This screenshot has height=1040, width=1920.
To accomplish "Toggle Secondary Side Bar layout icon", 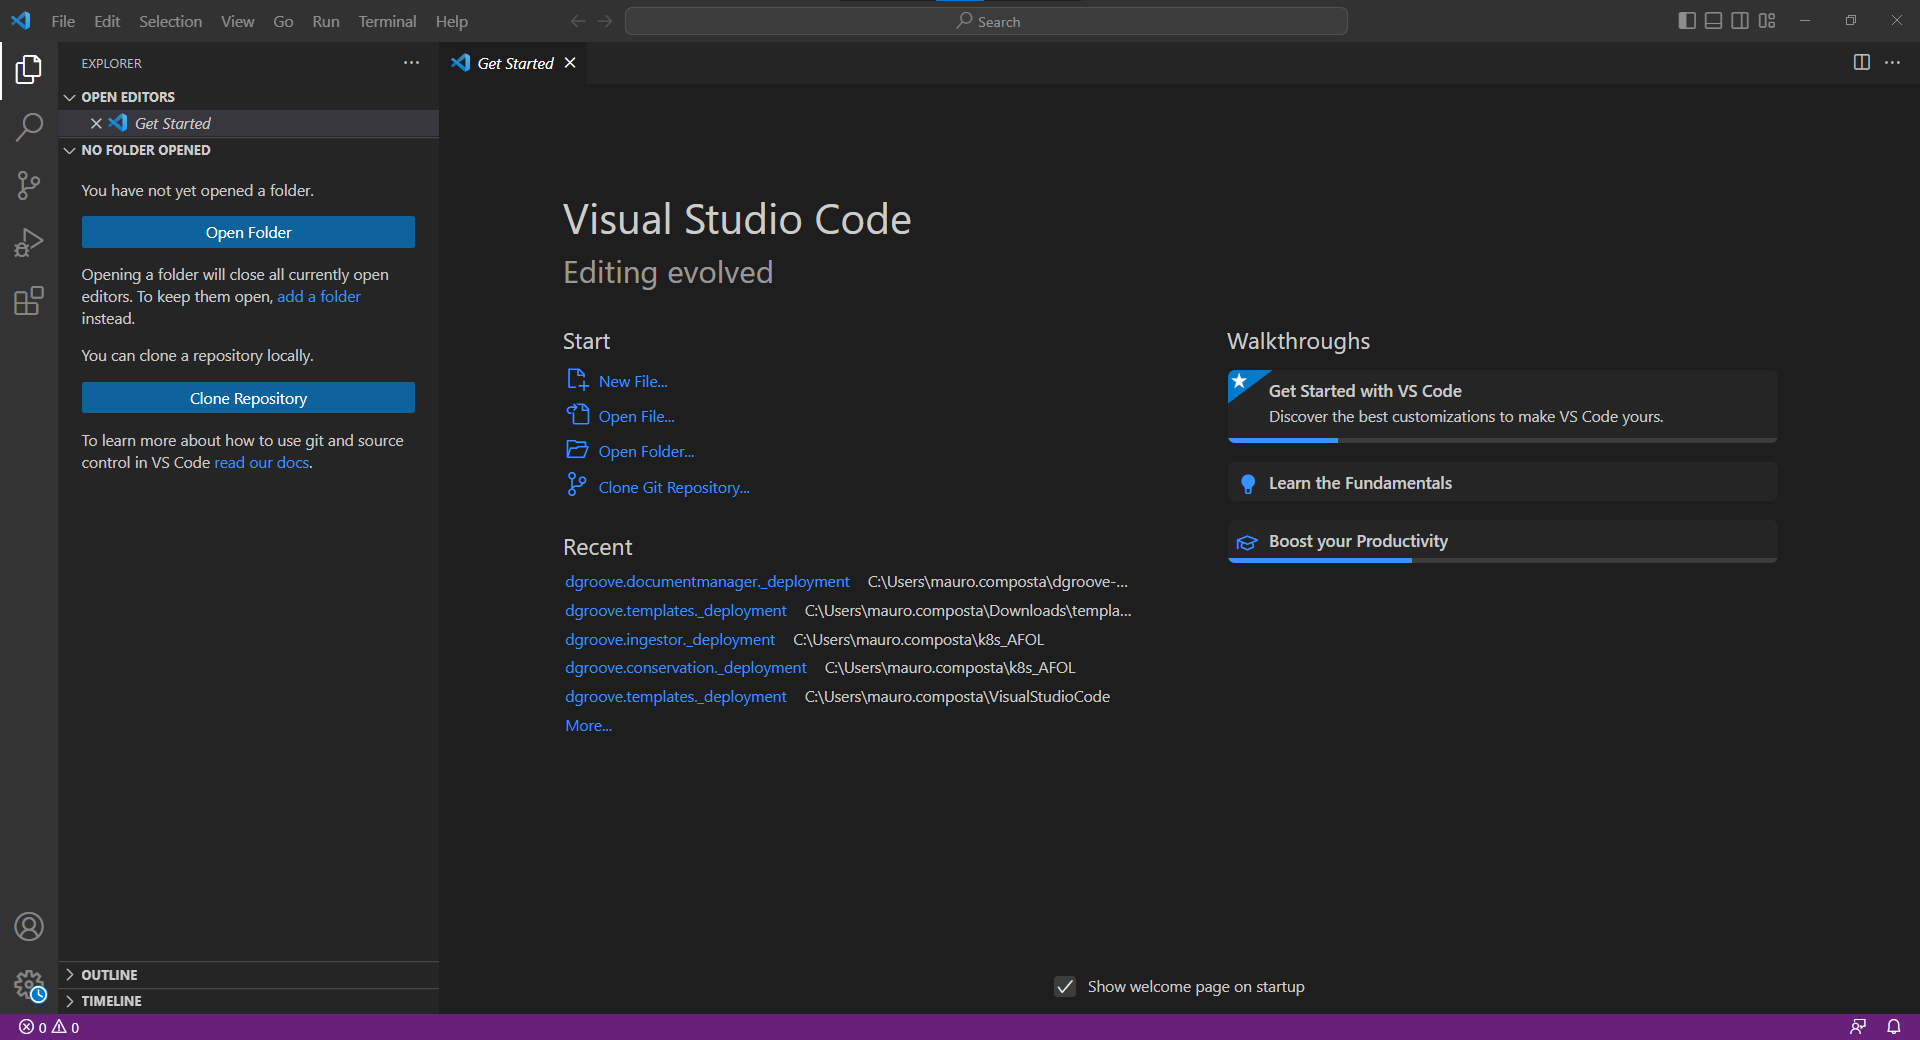I will coord(1740,21).
